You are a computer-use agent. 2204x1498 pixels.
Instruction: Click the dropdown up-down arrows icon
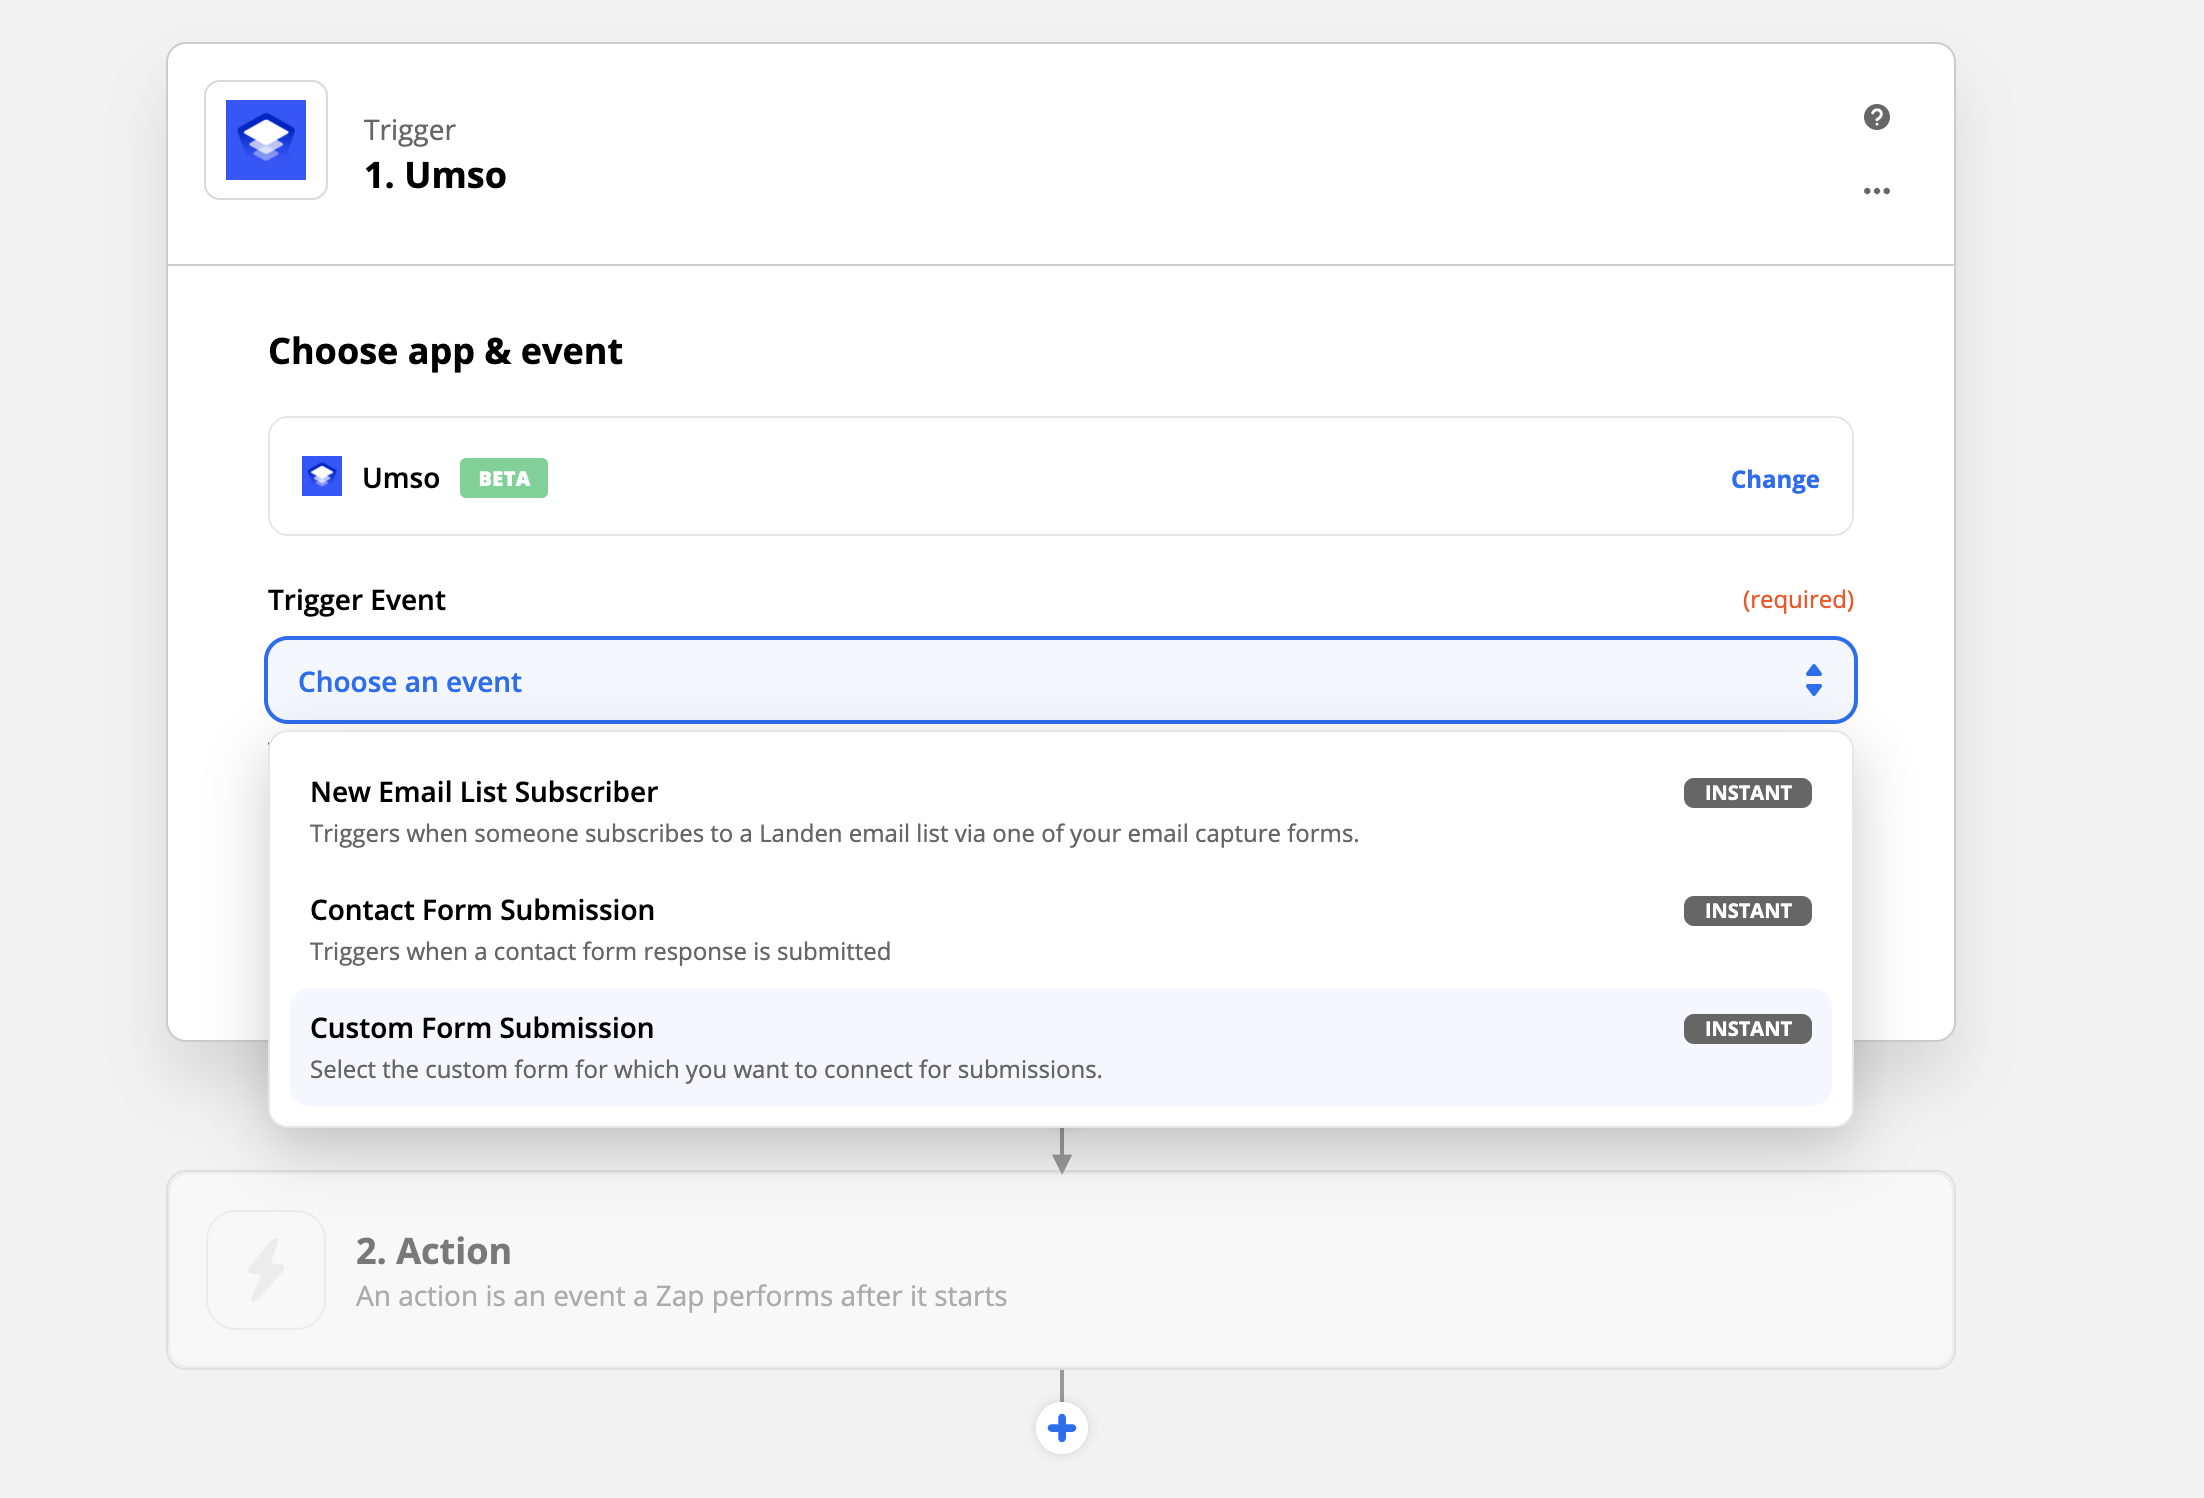point(1813,680)
